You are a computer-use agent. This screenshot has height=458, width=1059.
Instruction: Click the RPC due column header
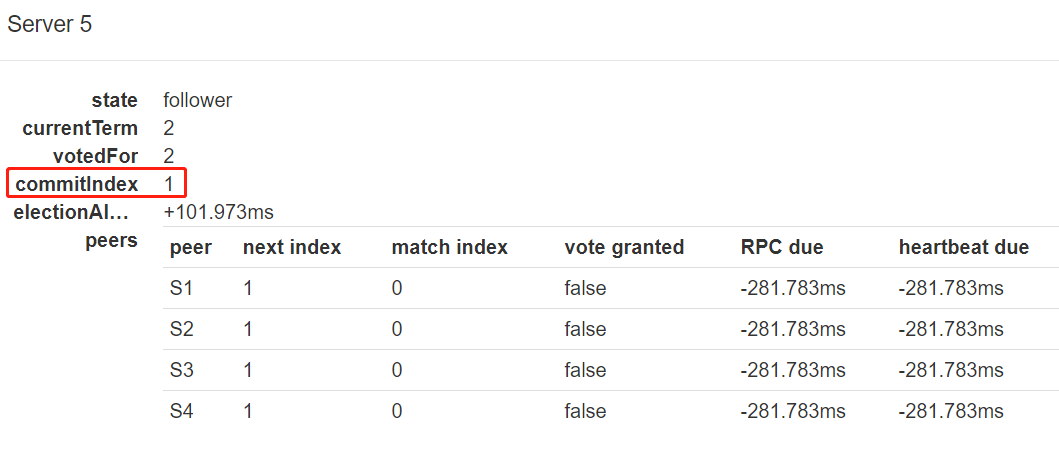point(782,248)
